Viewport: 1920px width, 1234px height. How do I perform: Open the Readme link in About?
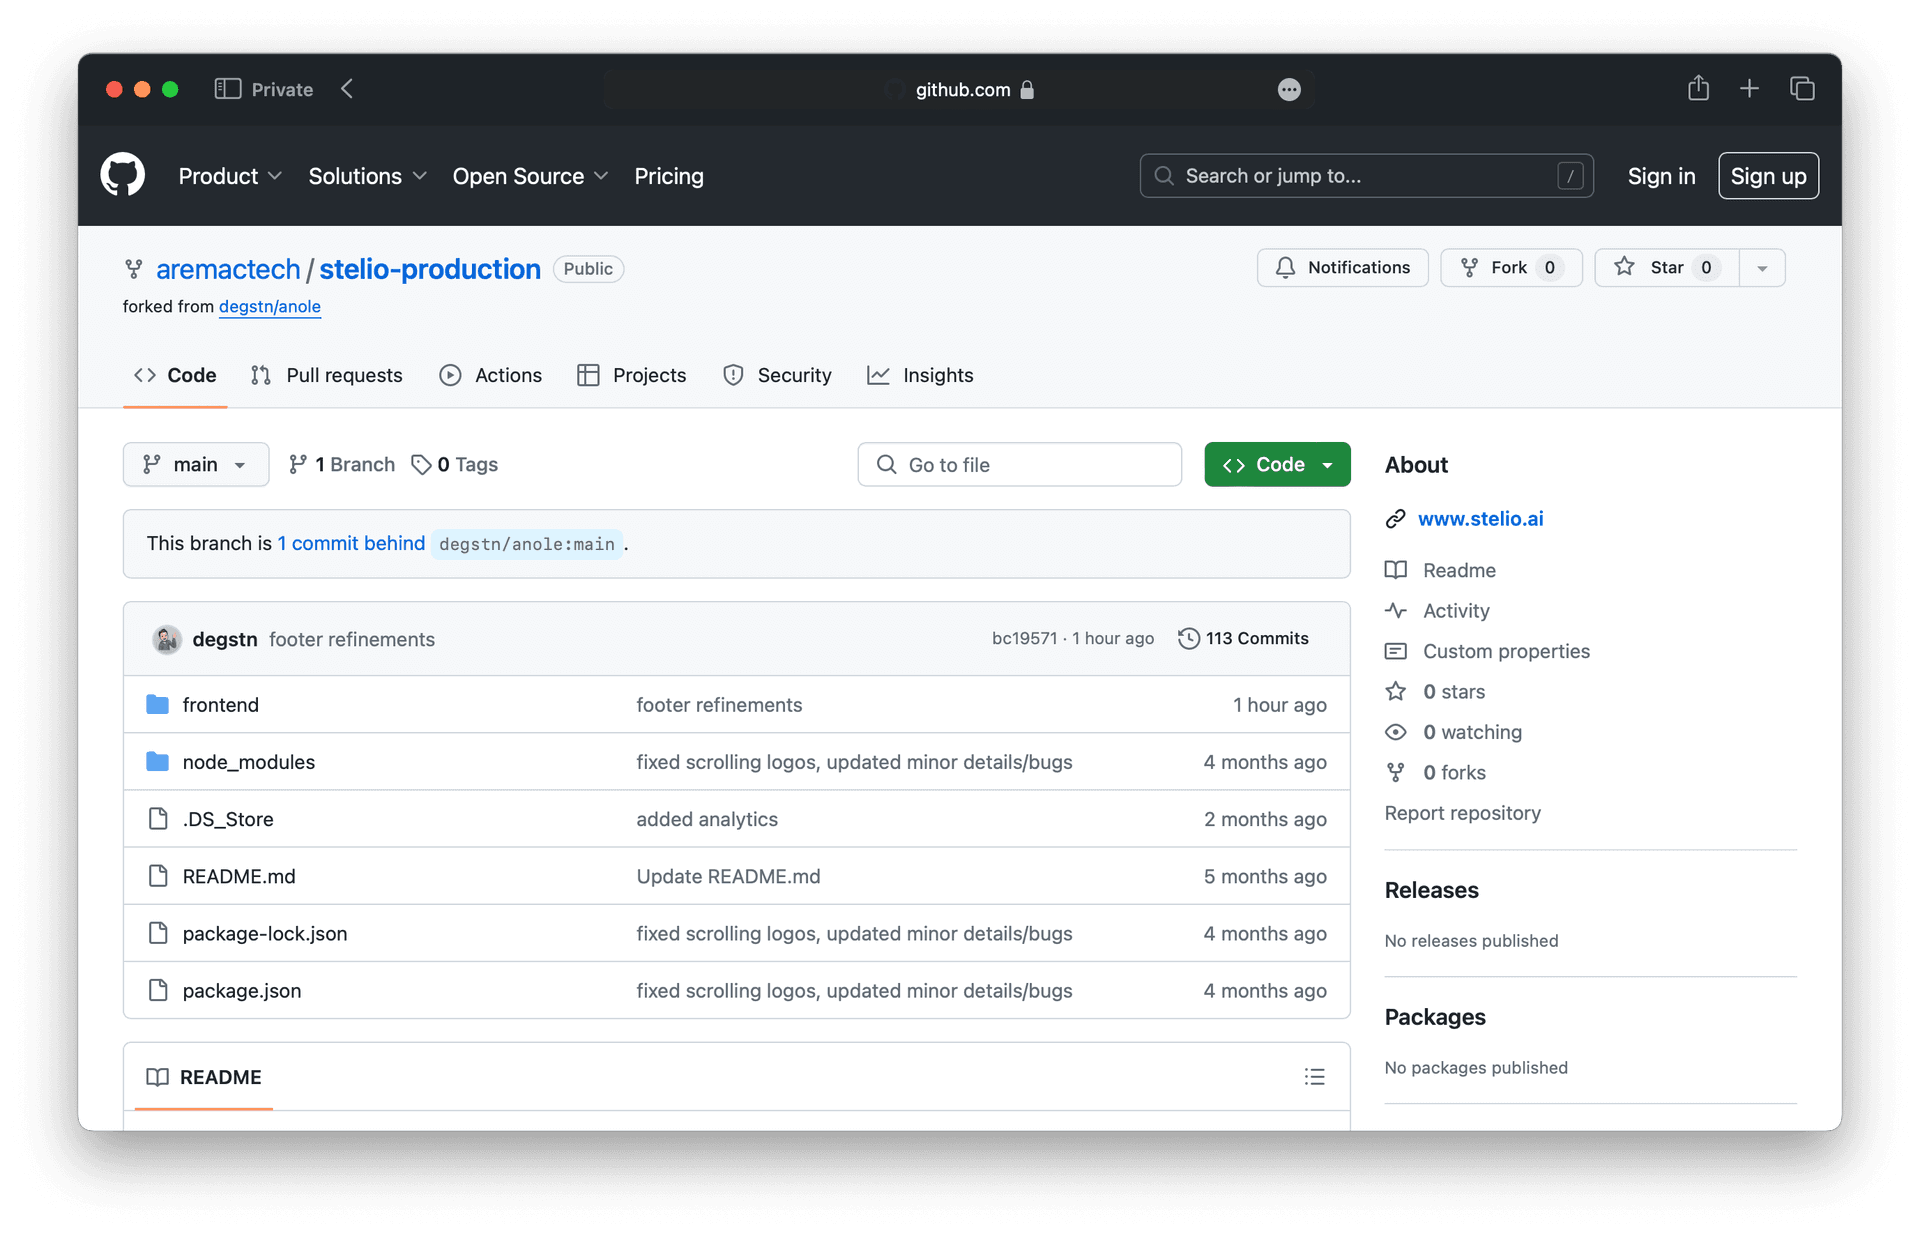[x=1459, y=570]
